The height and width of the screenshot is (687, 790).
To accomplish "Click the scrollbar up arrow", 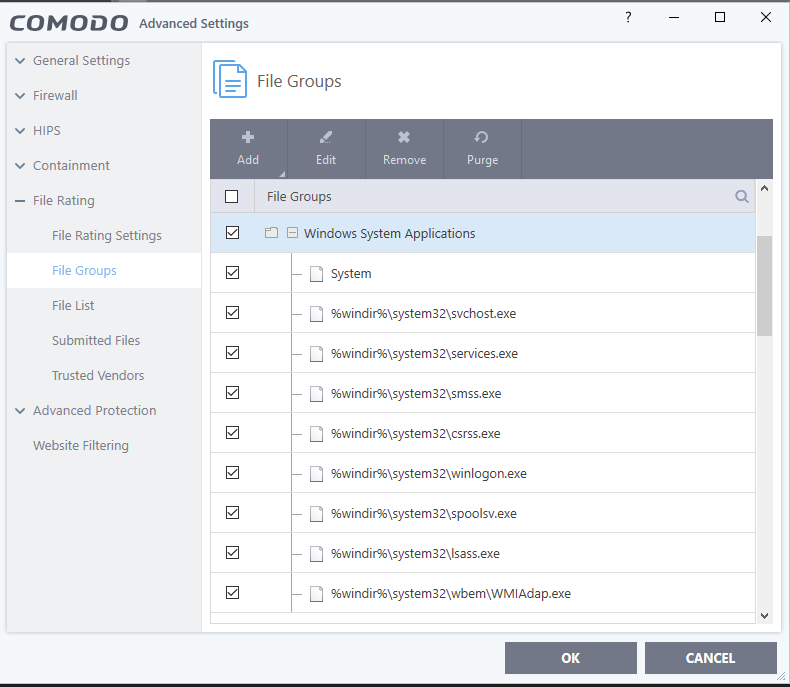I will 764,188.
